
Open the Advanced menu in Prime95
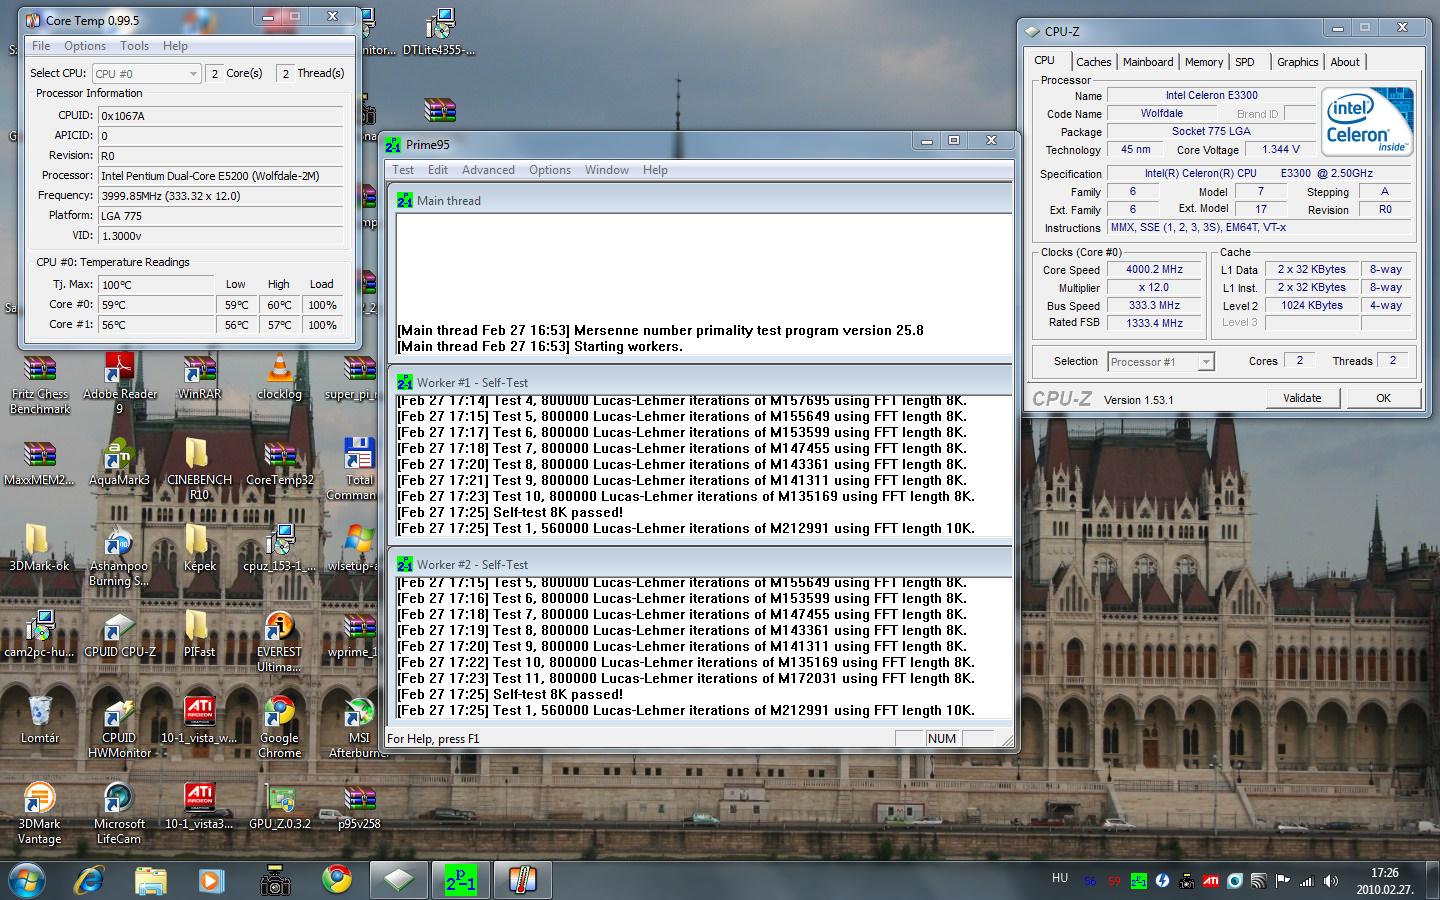pos(488,170)
